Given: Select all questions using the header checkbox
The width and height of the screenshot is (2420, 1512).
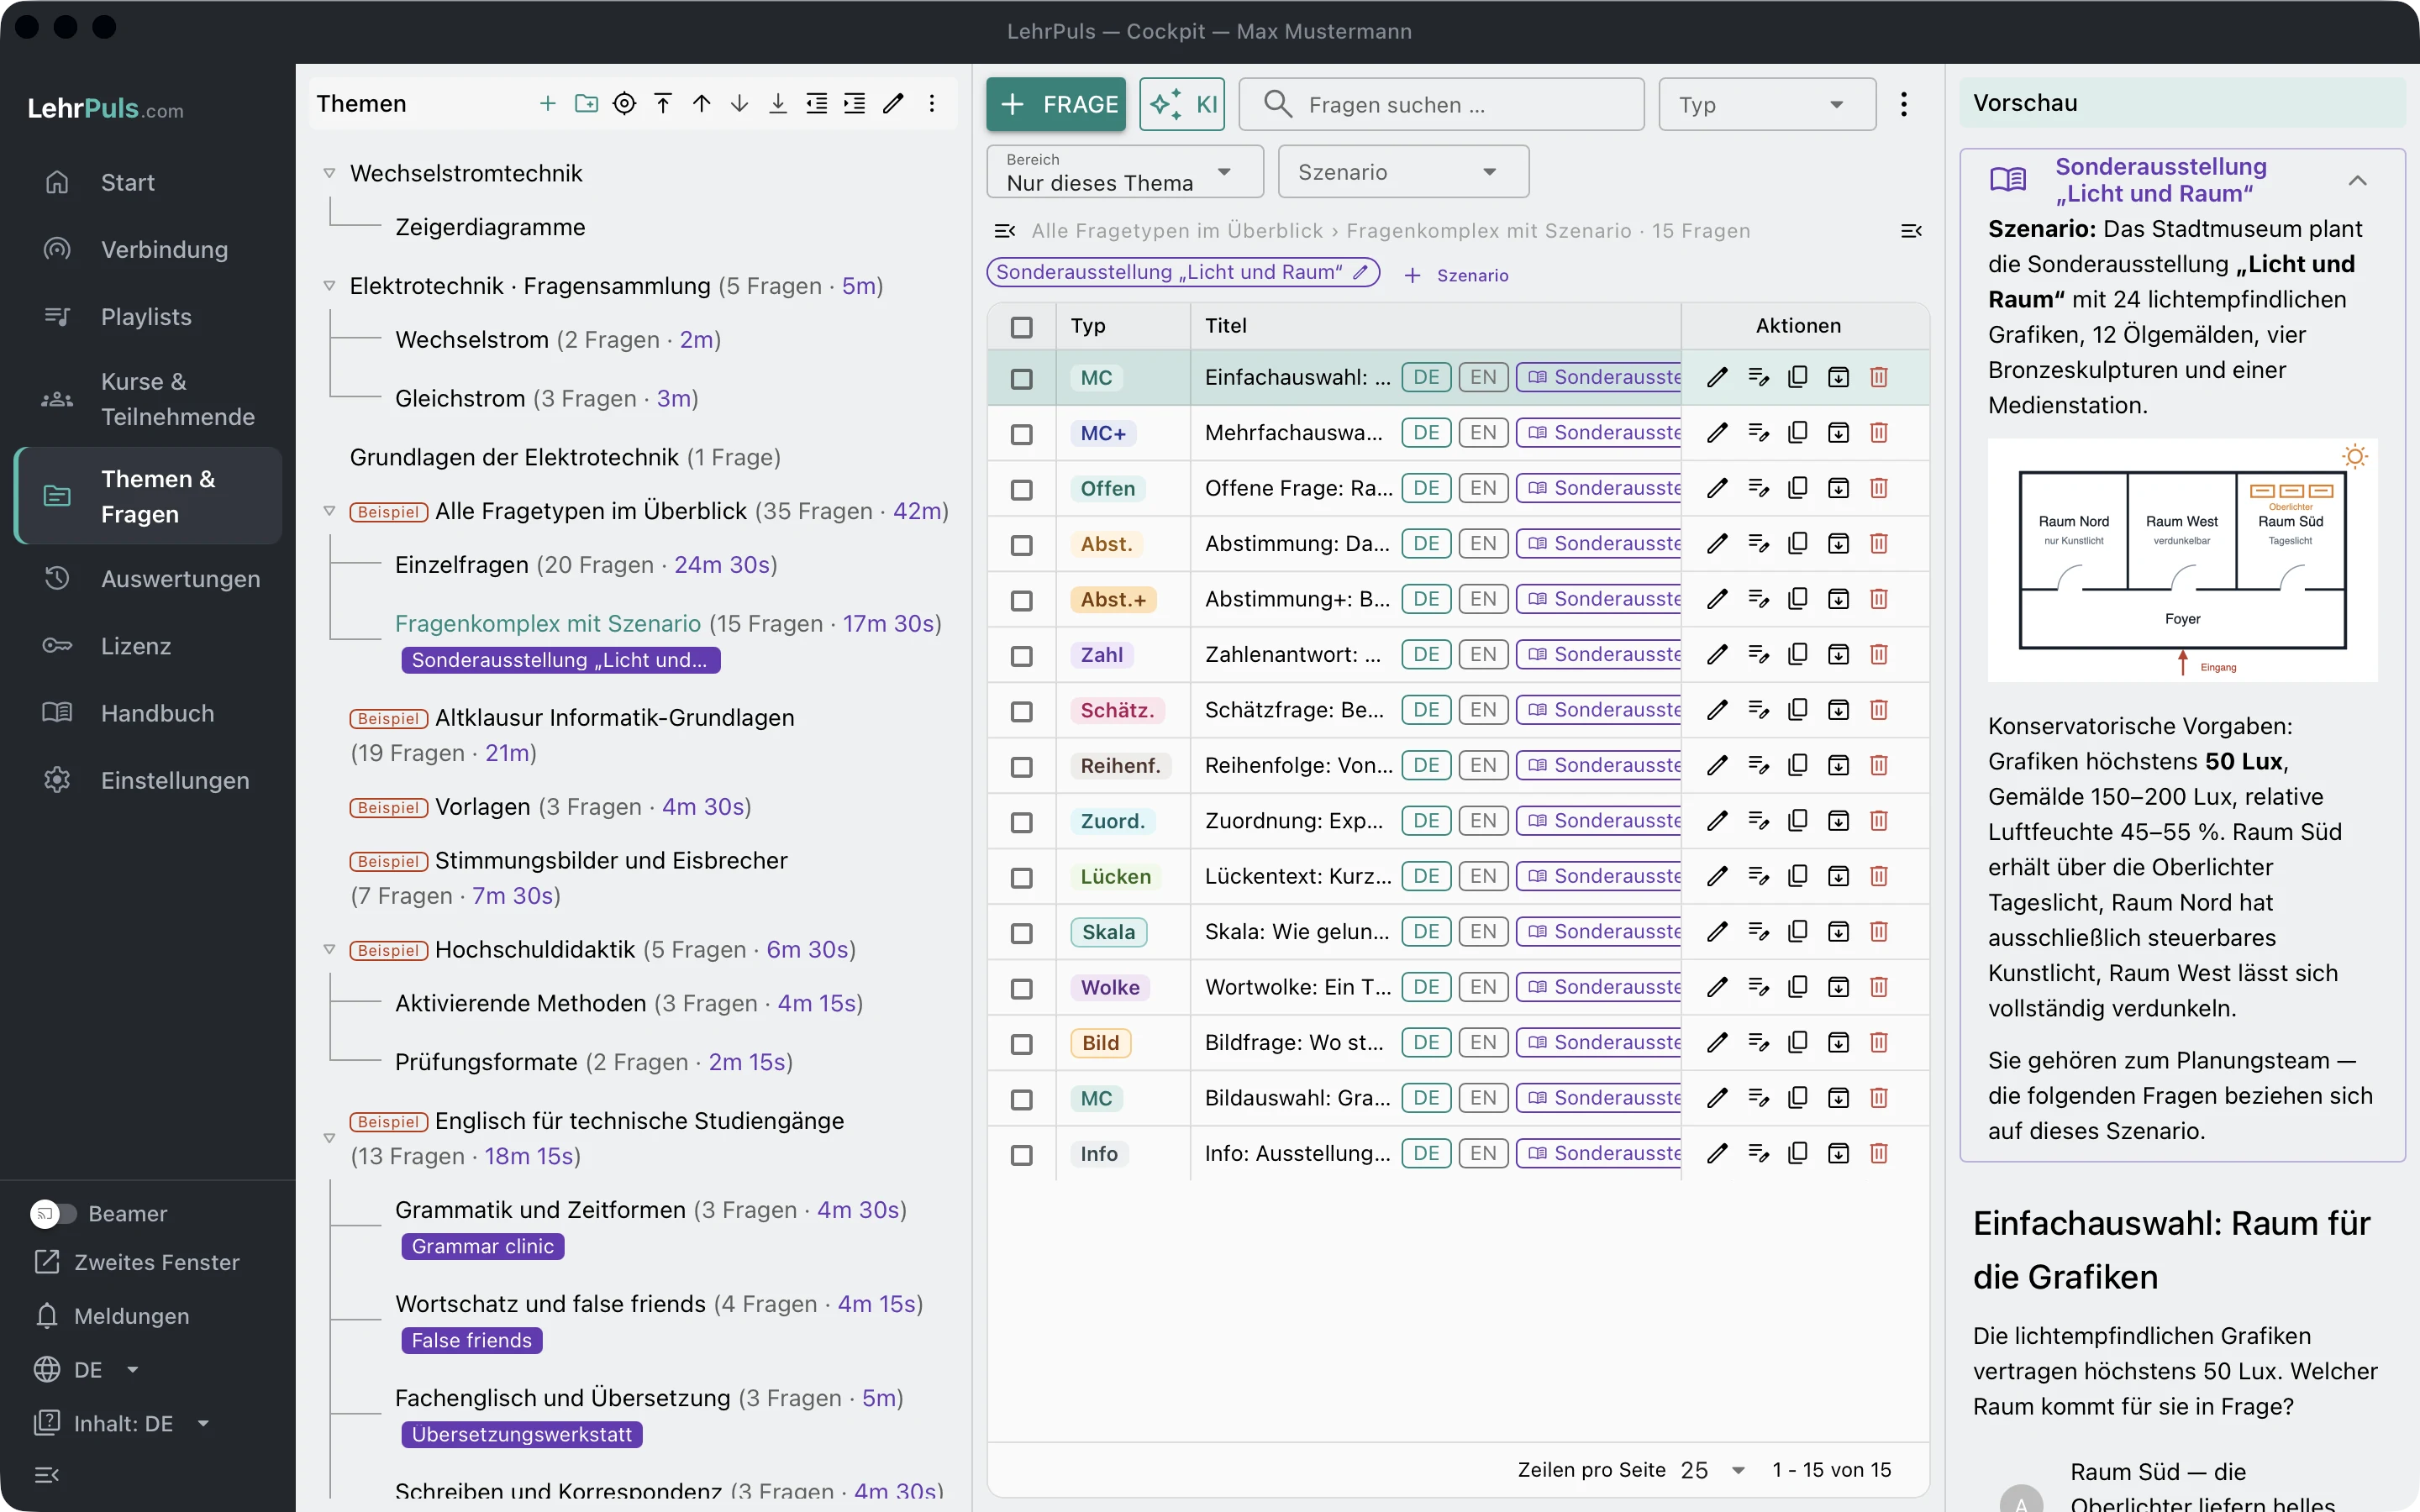Looking at the screenshot, I should click(1021, 327).
